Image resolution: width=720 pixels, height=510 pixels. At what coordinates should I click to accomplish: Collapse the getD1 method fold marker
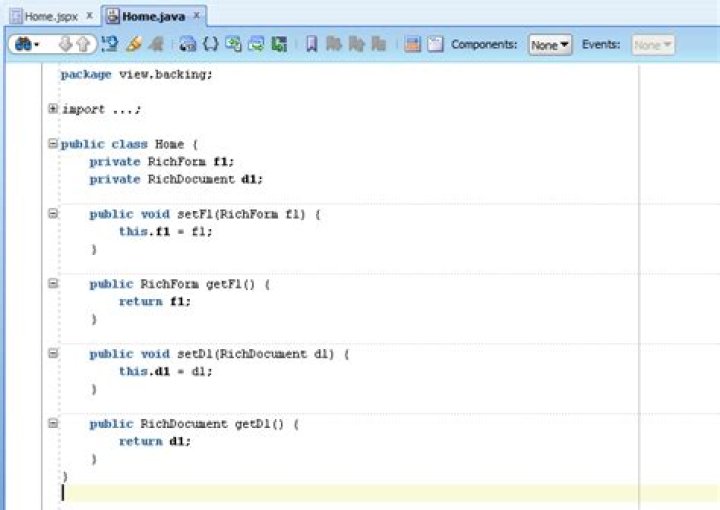point(53,424)
